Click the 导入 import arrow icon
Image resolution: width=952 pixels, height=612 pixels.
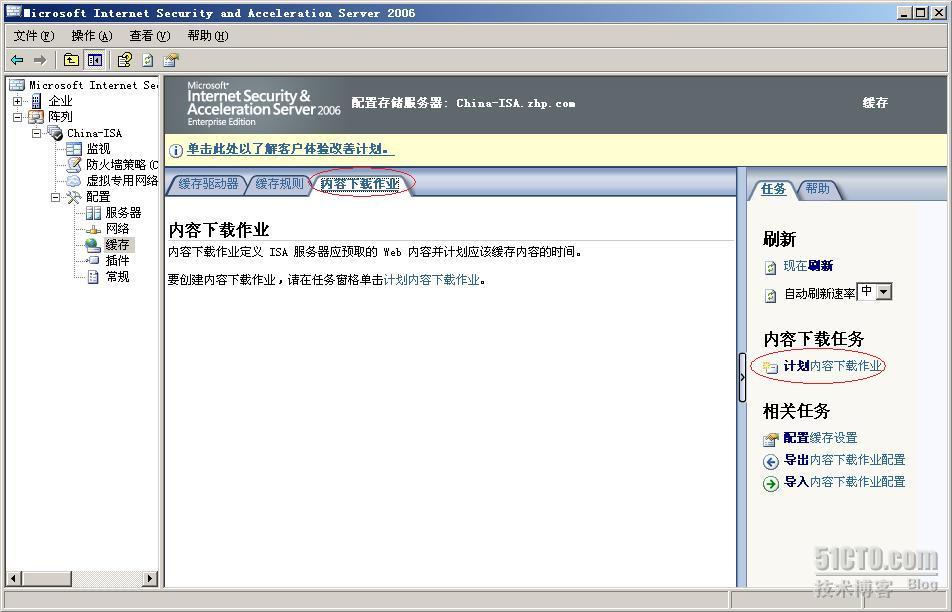pos(770,483)
